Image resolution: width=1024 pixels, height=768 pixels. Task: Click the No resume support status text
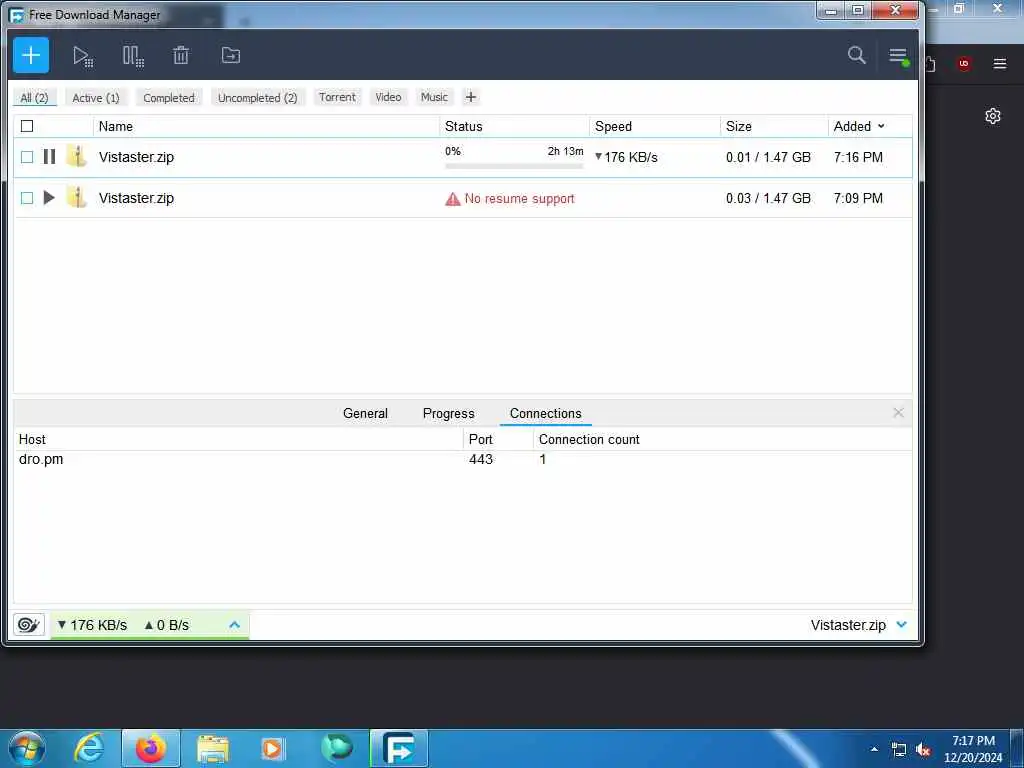click(x=519, y=199)
